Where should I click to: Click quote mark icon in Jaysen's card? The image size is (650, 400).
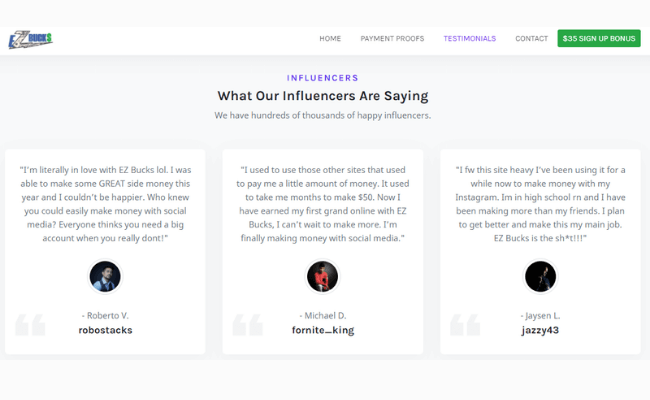click(x=465, y=325)
